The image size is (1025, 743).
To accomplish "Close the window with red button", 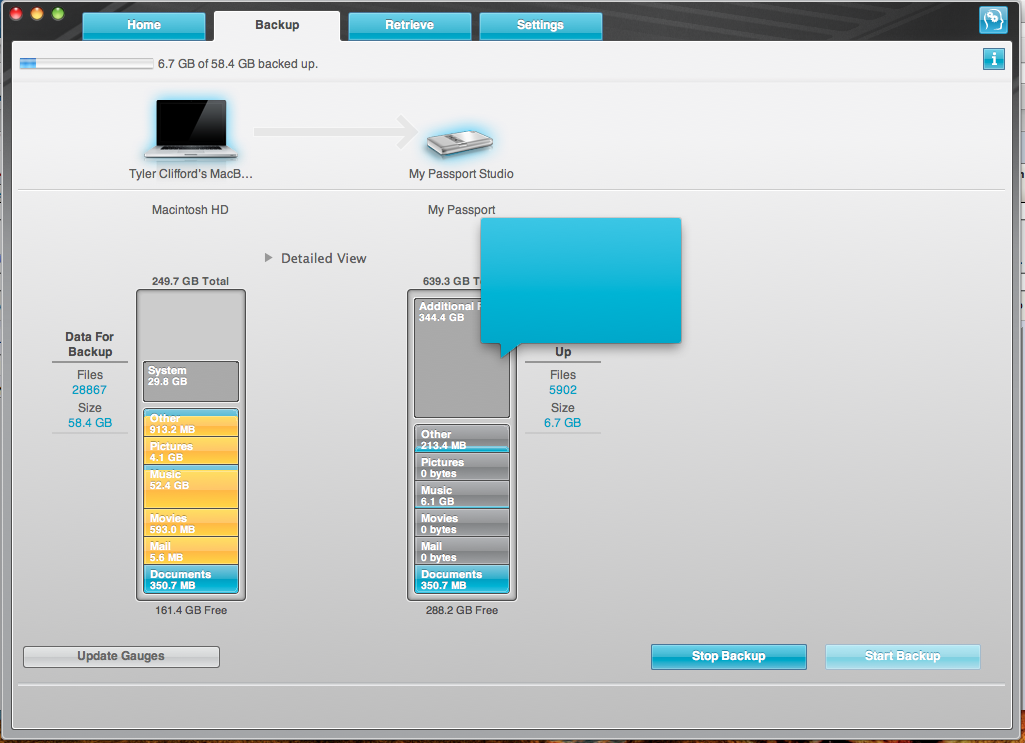I will 16,14.
